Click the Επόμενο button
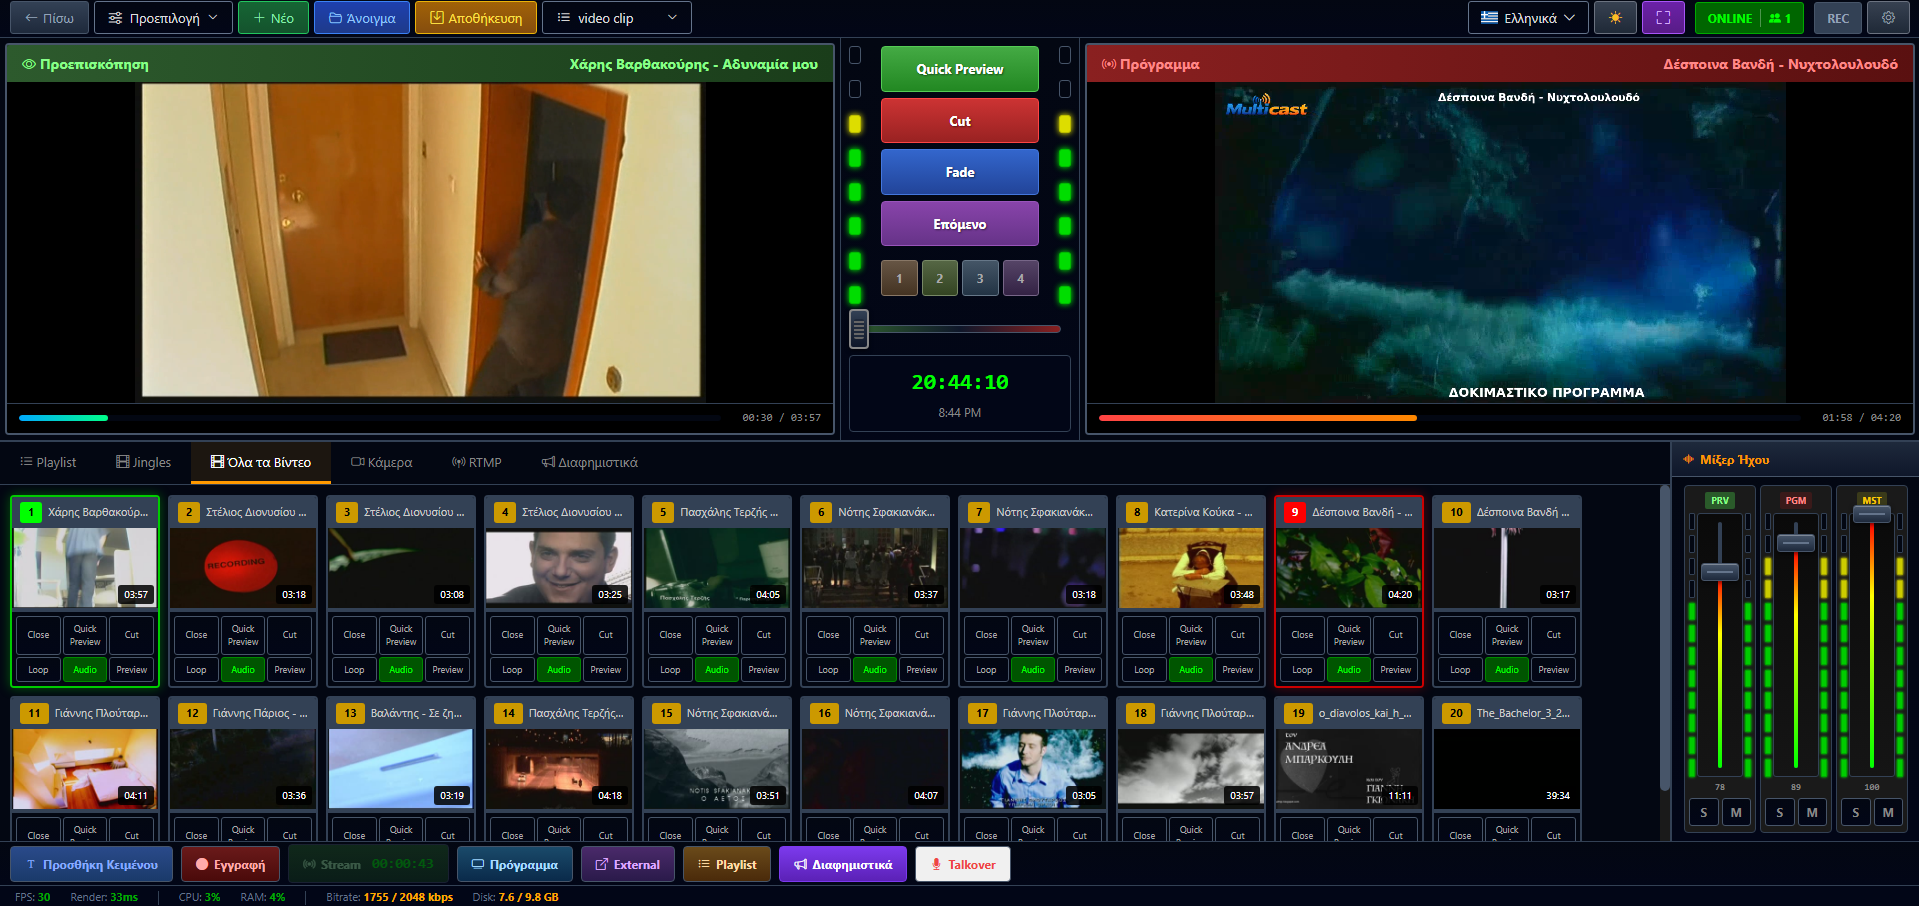Image resolution: width=1919 pixels, height=906 pixels. (x=959, y=223)
